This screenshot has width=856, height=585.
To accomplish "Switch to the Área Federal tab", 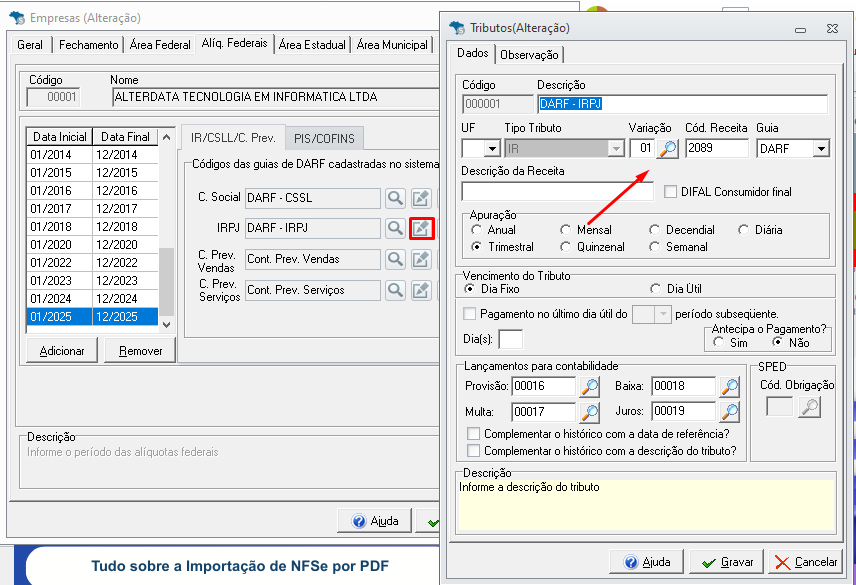I will pyautogui.click(x=160, y=45).
